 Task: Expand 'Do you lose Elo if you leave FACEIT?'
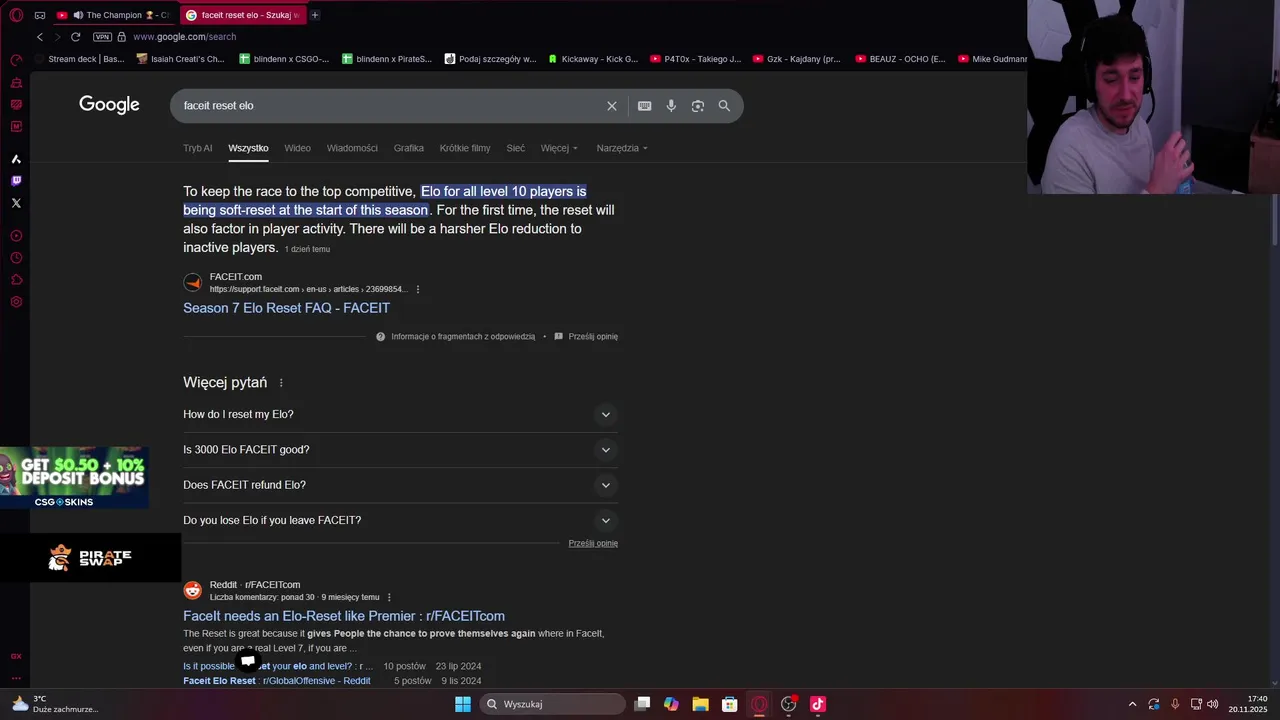[x=400, y=520]
